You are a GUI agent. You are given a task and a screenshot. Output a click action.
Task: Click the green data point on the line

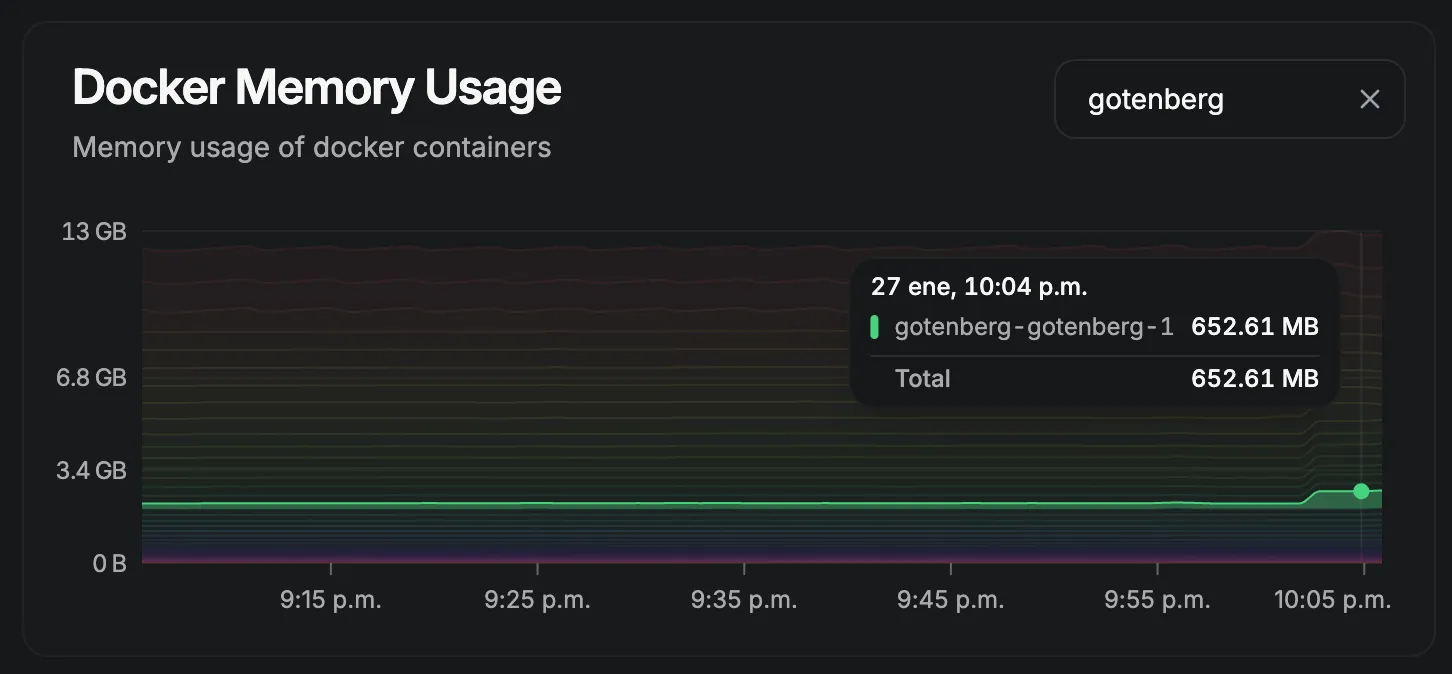1361,491
